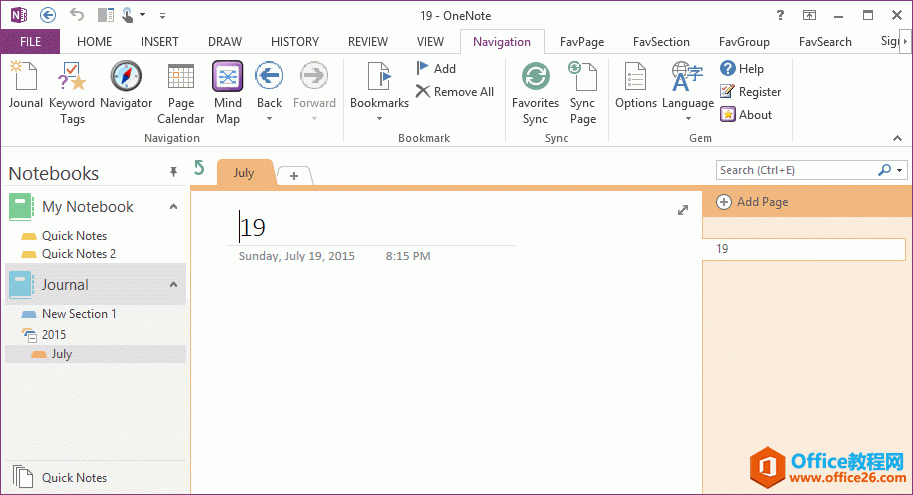This screenshot has height=495, width=913.
Task: Select the July section in the tree
Action: [x=62, y=354]
